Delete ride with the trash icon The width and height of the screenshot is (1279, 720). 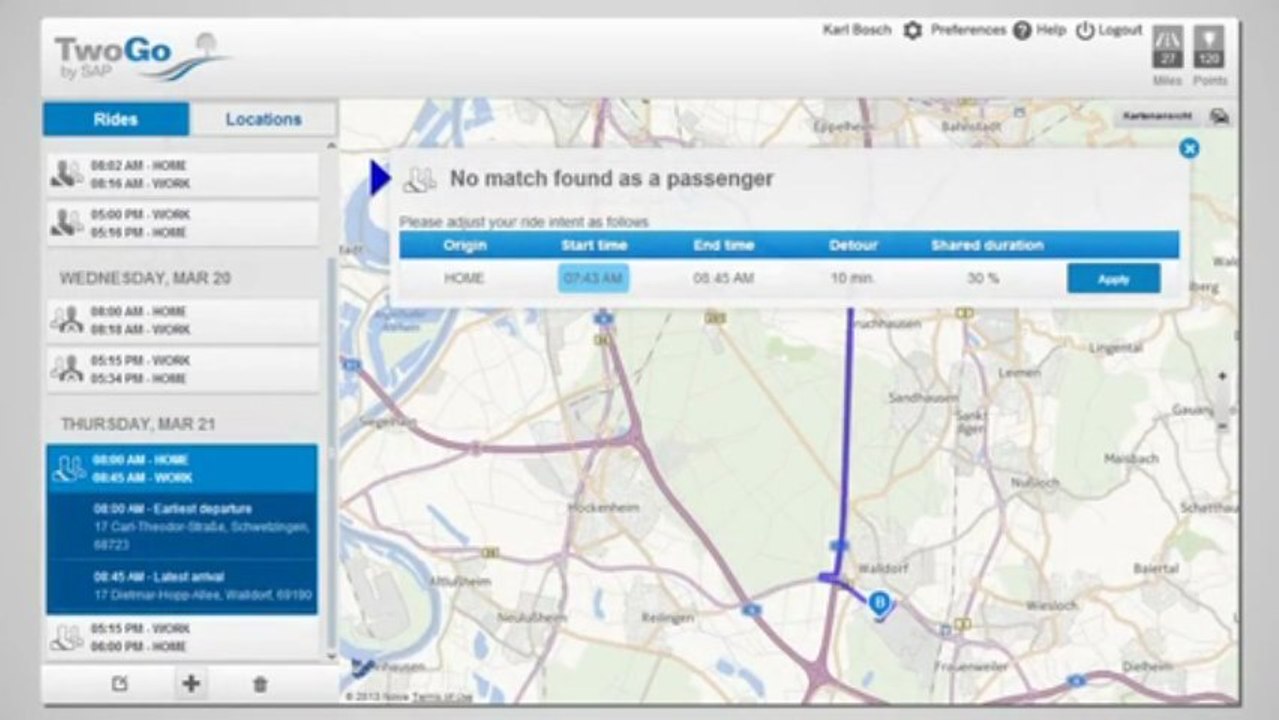pyautogui.click(x=260, y=684)
